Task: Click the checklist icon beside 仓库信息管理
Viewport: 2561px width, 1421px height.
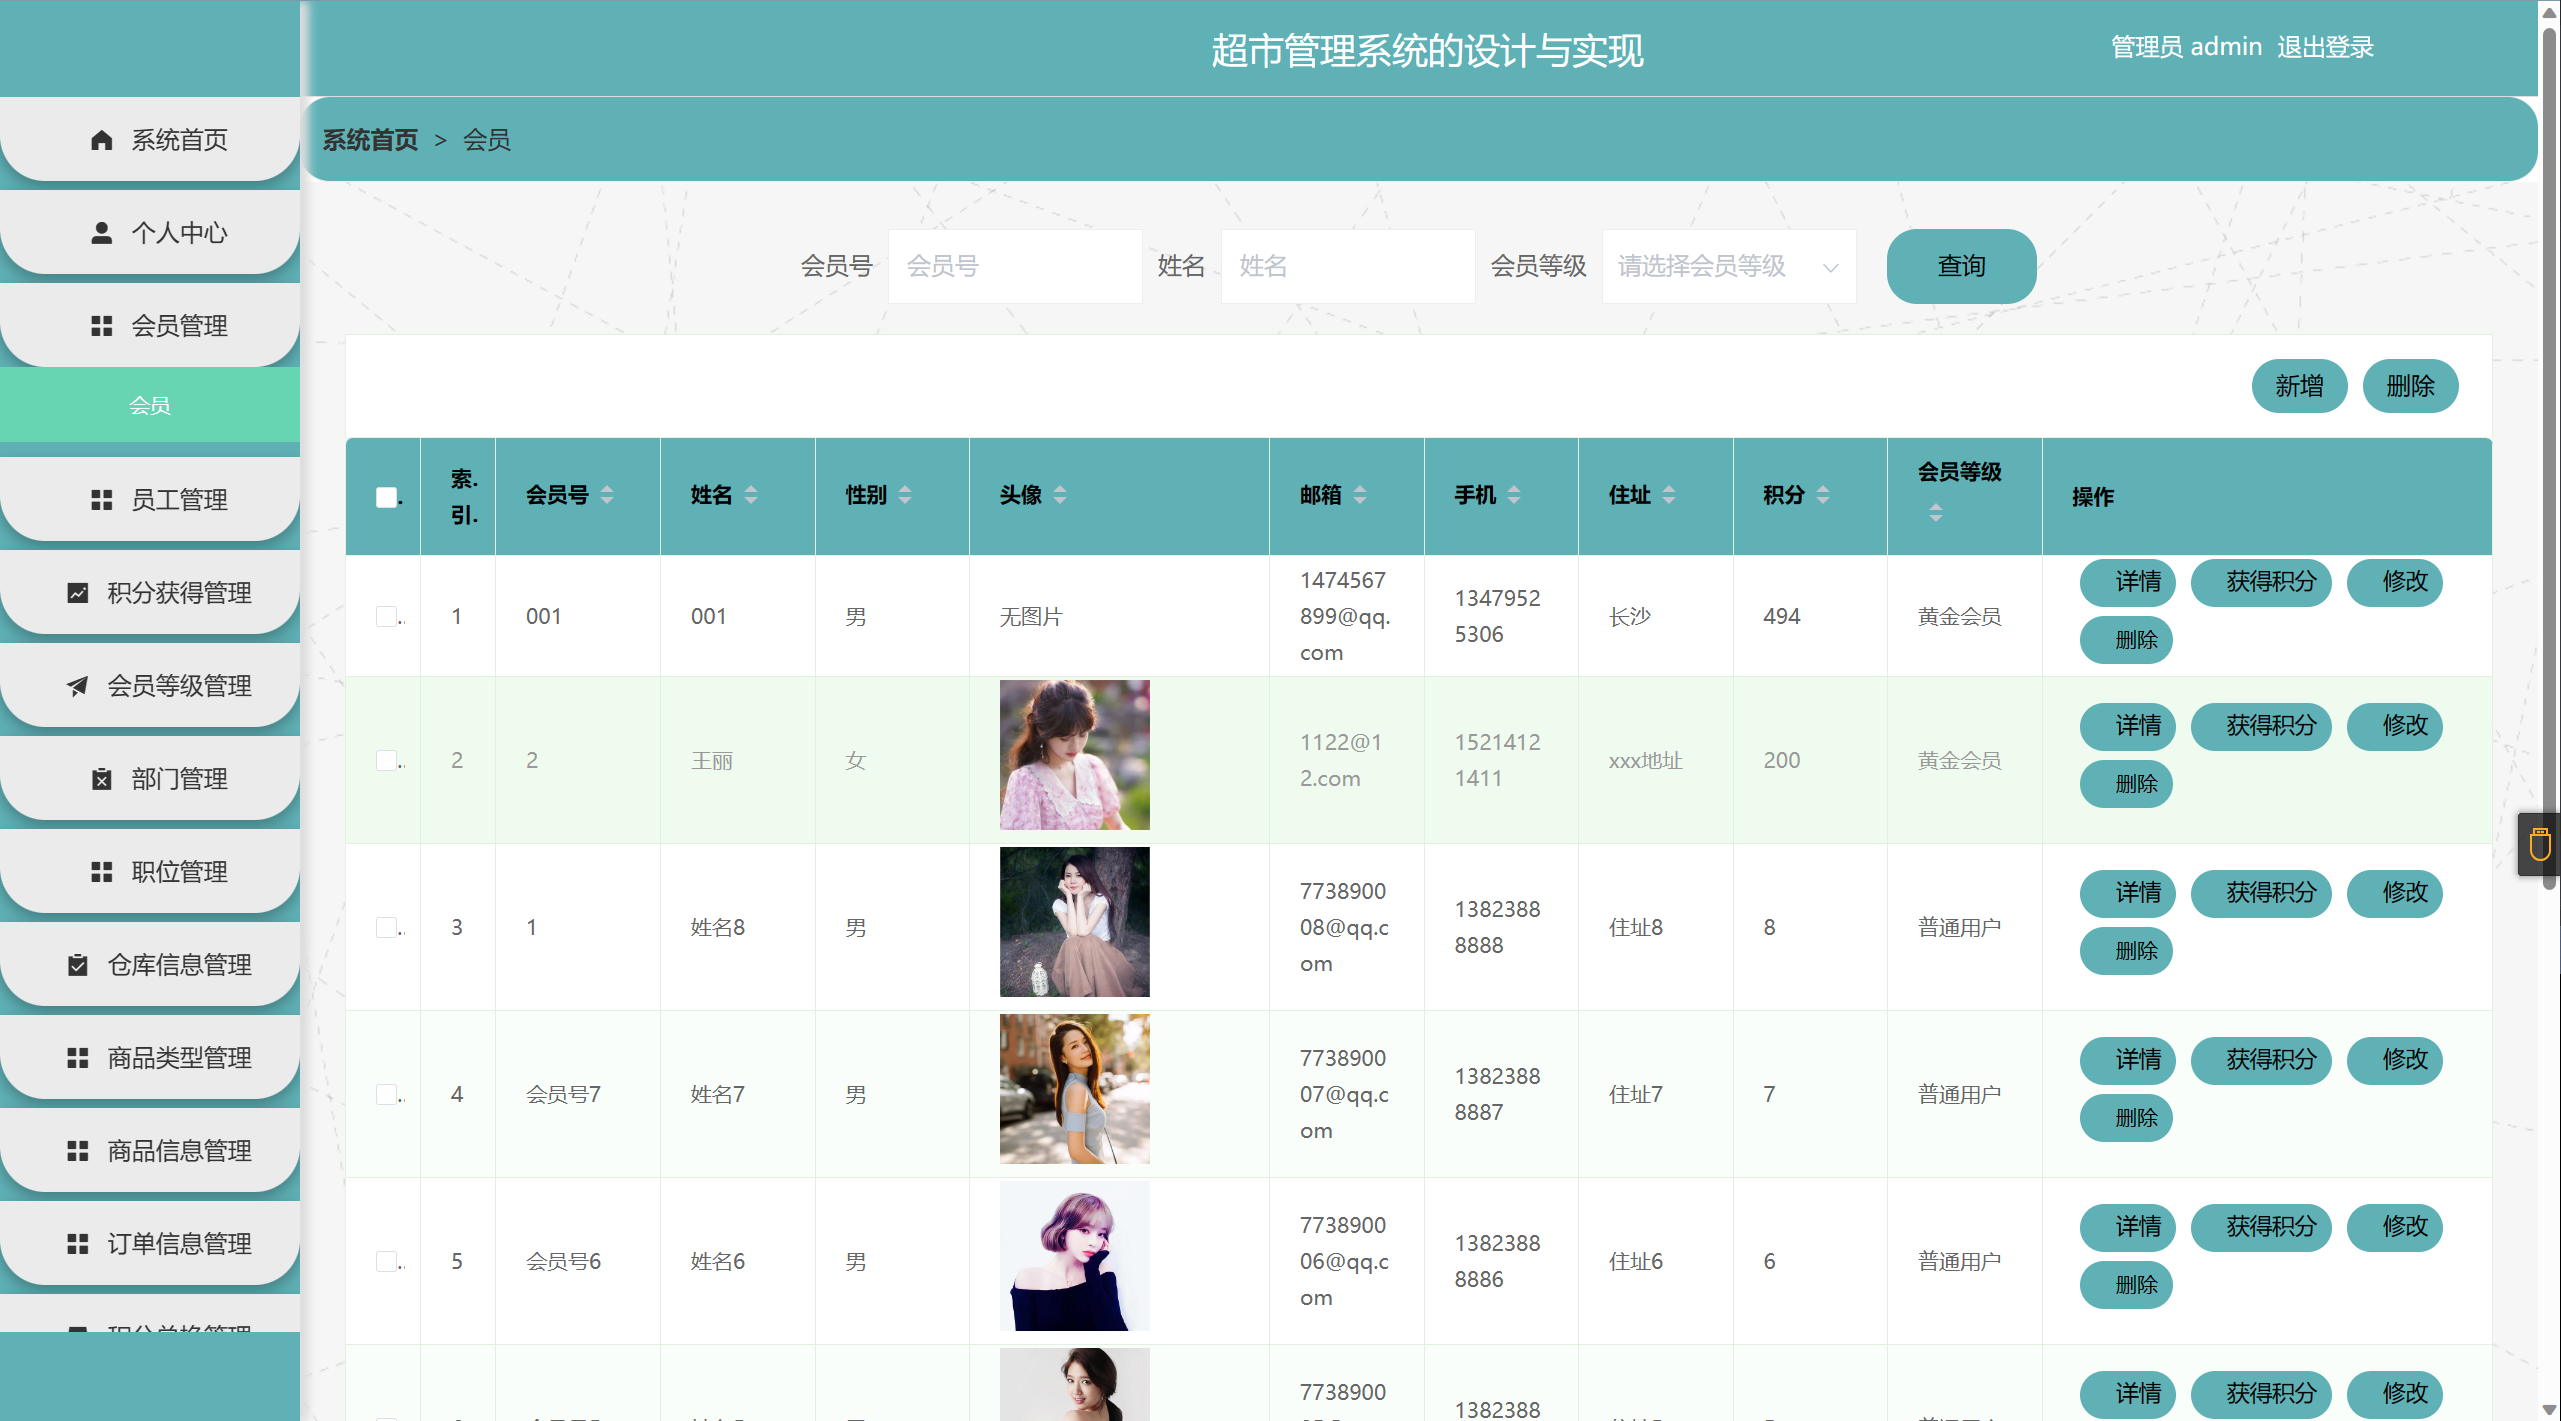Action: [x=77, y=965]
